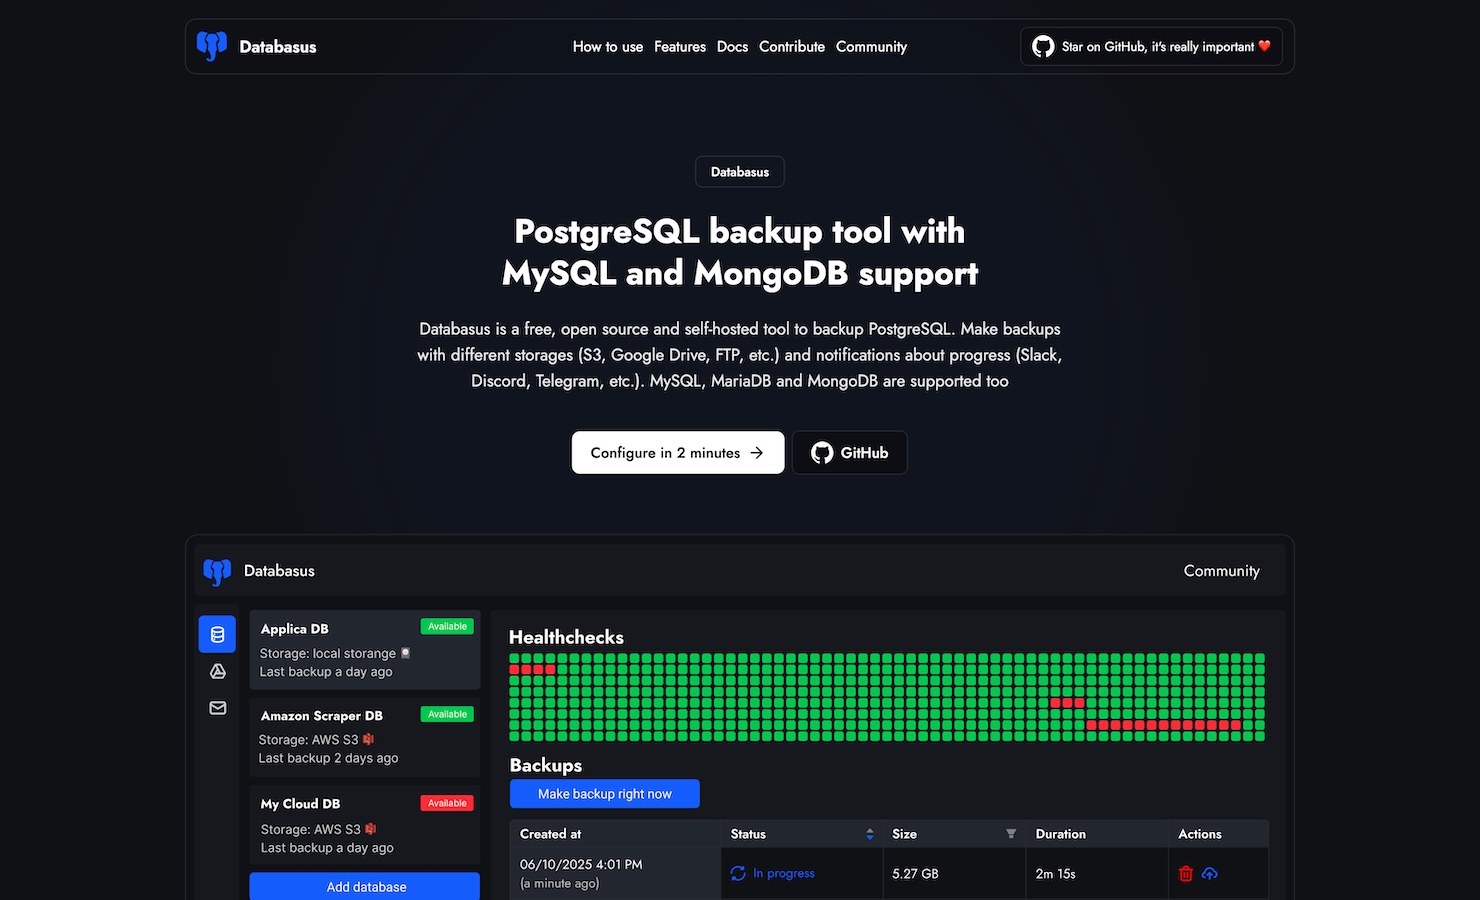
Task: Open the databases sidebar icon
Action: (x=217, y=634)
